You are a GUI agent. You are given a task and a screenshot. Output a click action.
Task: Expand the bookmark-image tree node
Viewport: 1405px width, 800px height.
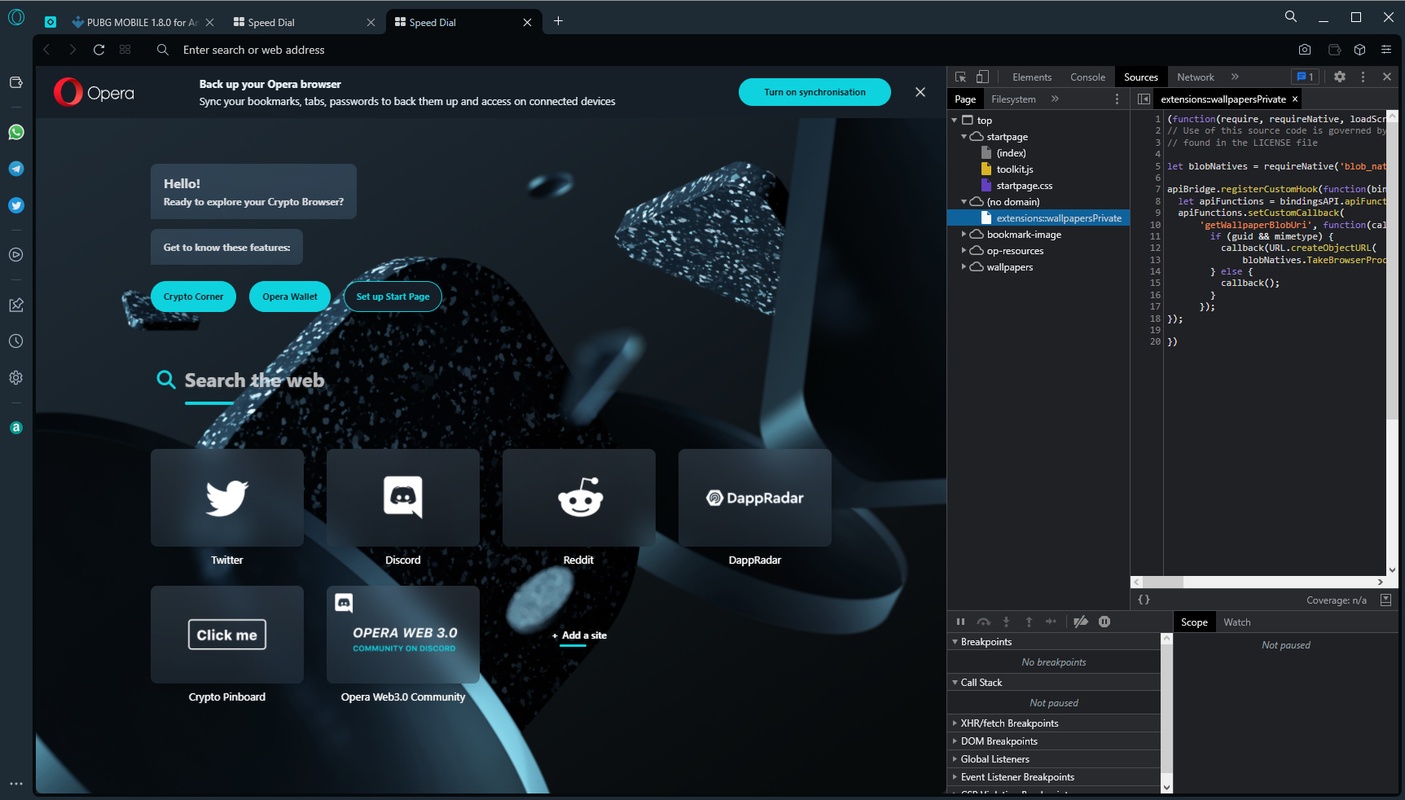tap(964, 235)
